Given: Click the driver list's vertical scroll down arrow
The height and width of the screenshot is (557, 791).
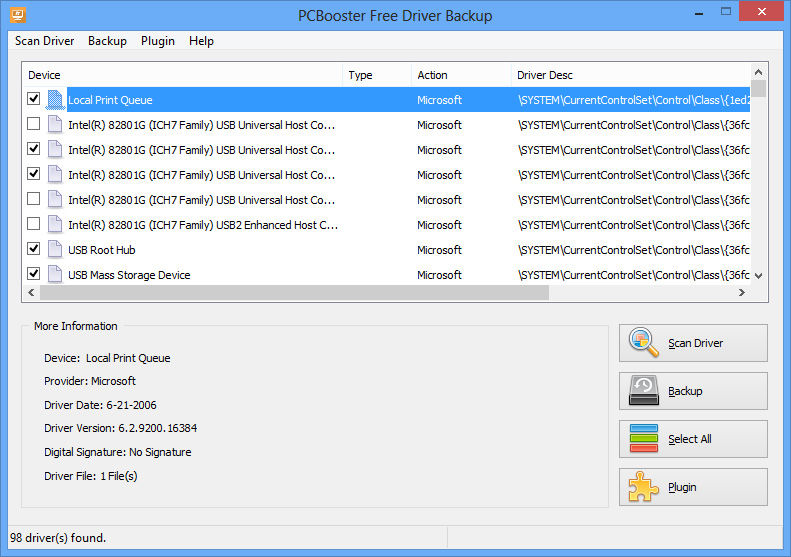Looking at the screenshot, I should (758, 276).
